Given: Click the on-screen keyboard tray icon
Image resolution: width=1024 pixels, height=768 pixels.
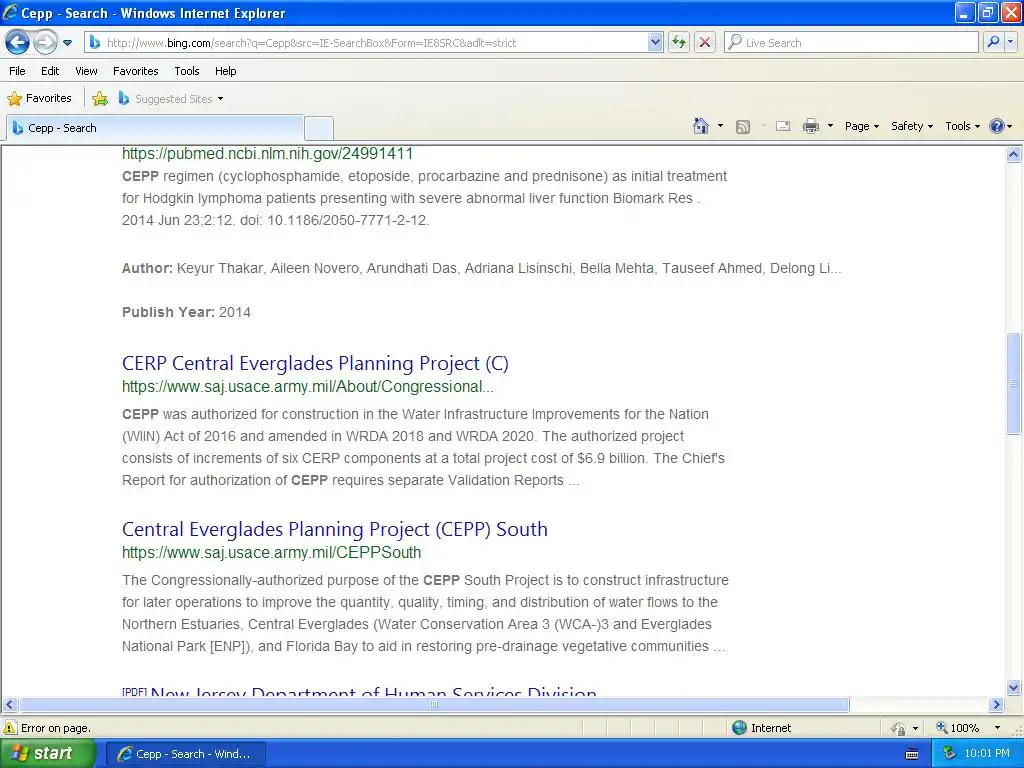Looking at the screenshot, I should (912, 754).
